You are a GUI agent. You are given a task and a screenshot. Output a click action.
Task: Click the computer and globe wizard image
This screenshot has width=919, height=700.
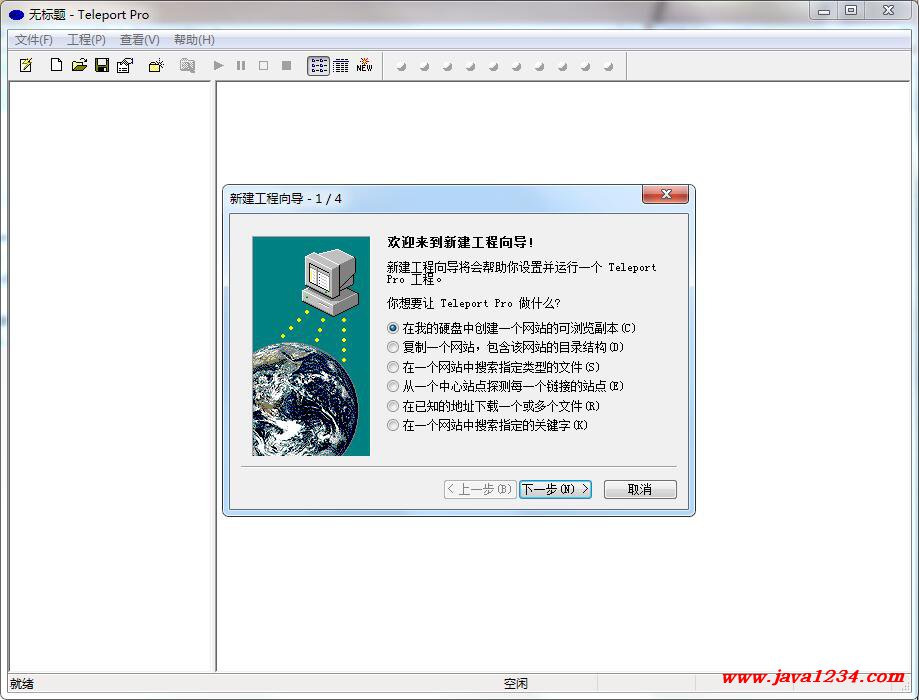point(311,346)
